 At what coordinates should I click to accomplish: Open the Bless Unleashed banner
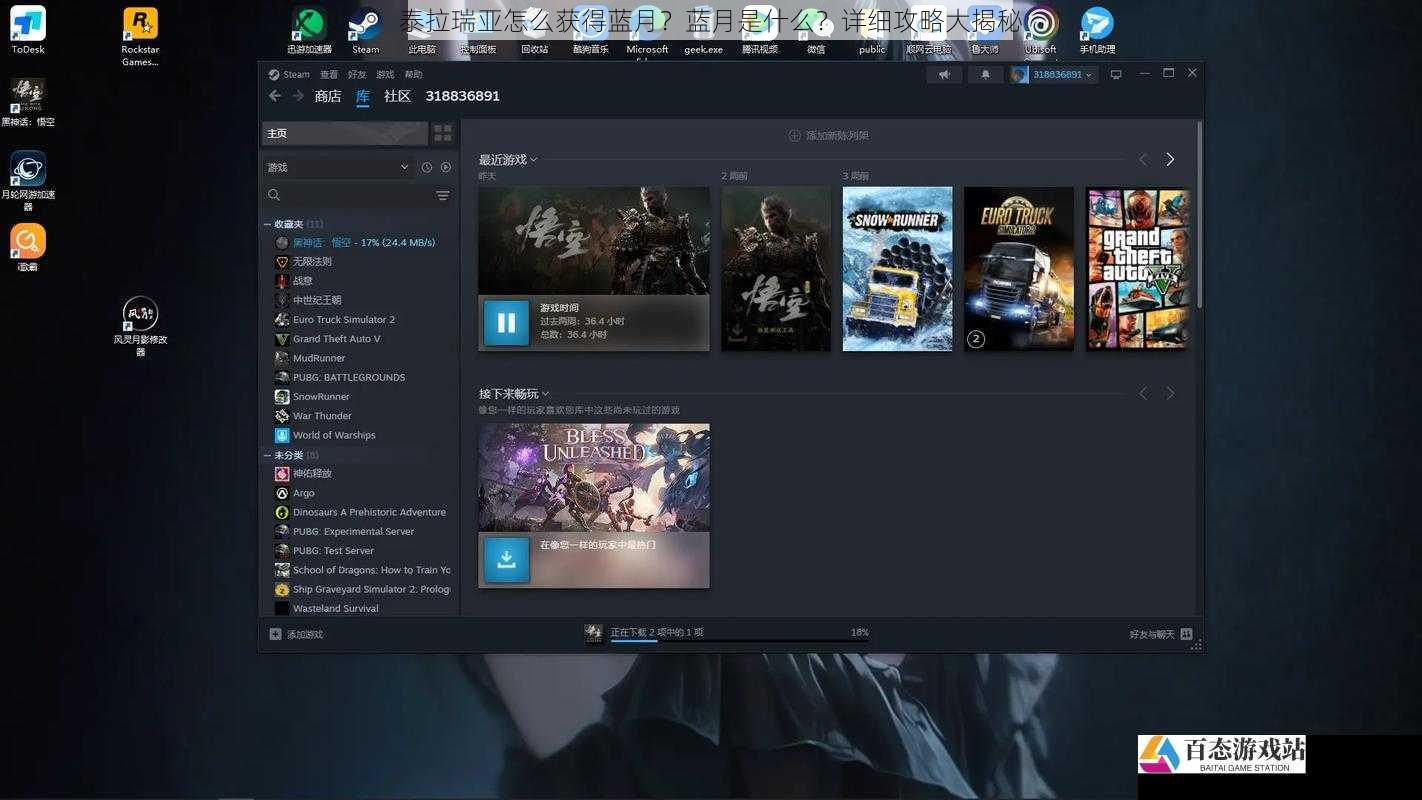pos(594,478)
